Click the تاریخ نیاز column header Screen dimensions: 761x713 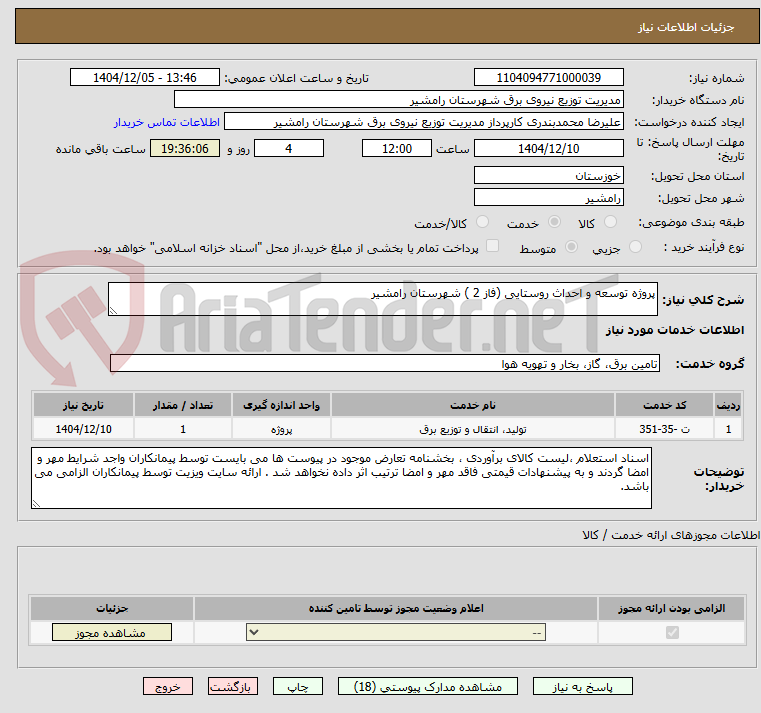tap(83, 405)
